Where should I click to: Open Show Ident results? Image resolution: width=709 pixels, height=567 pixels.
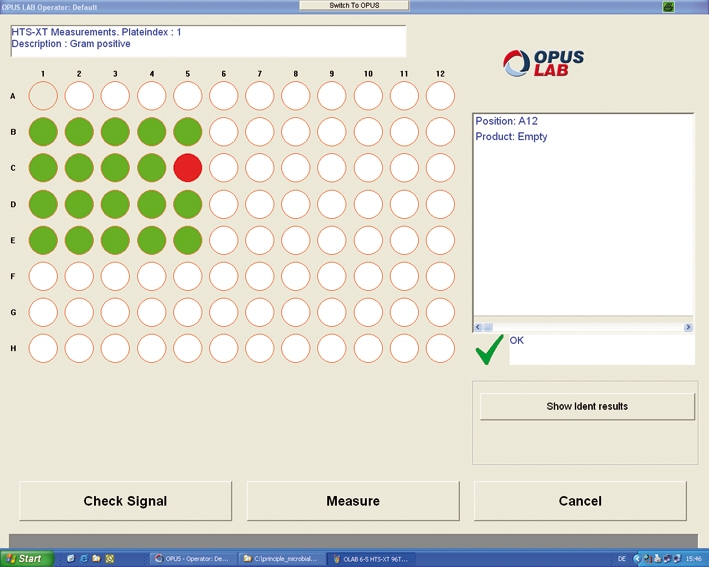(587, 406)
